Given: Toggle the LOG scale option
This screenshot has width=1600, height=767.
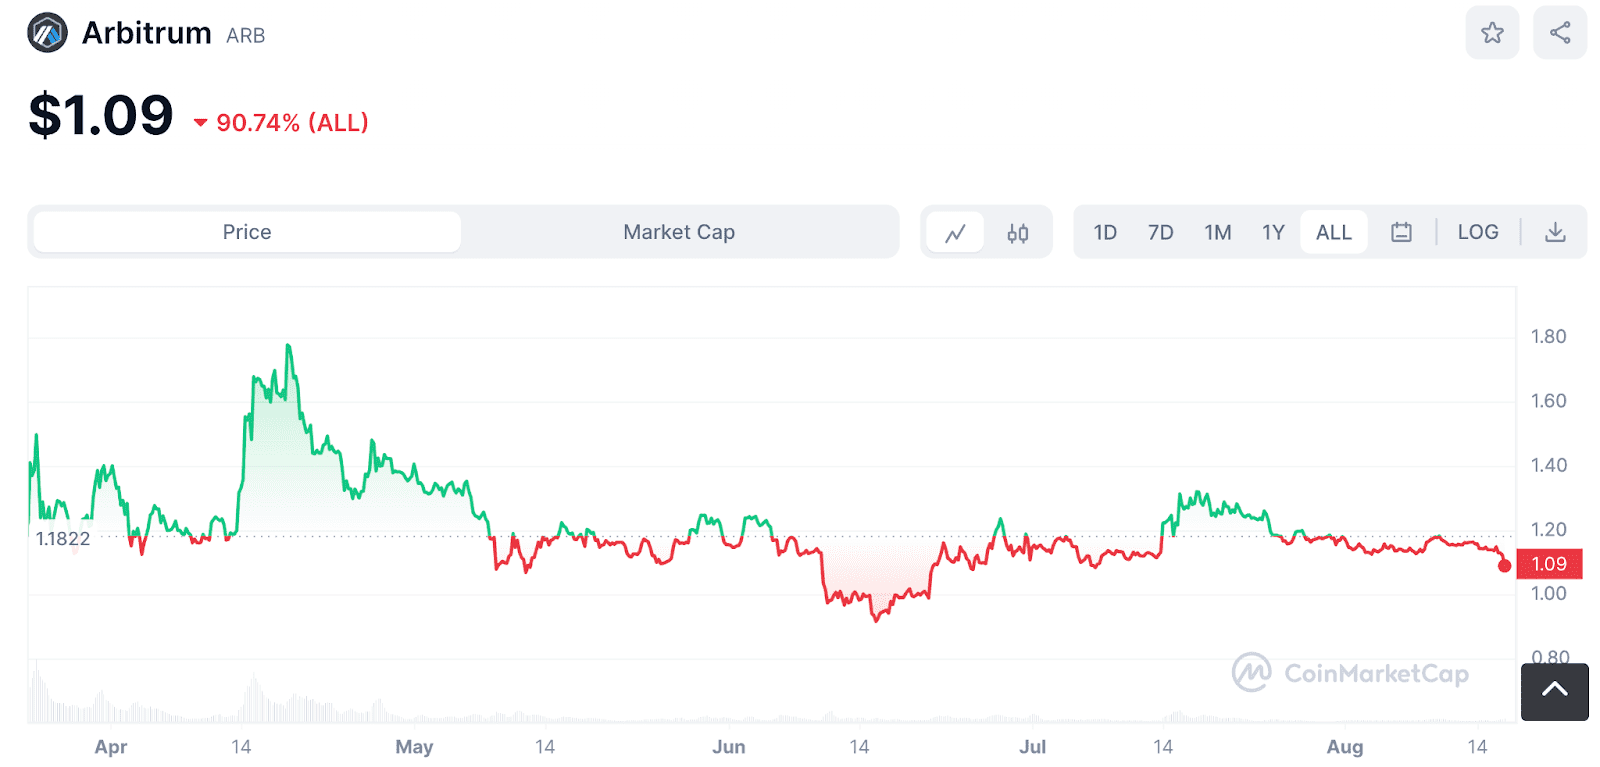Looking at the screenshot, I should coord(1478,232).
